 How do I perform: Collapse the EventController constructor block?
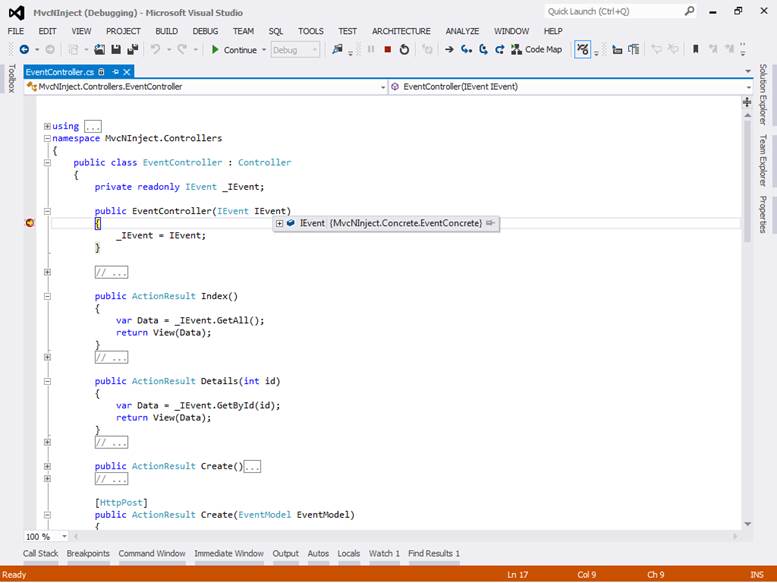point(47,211)
